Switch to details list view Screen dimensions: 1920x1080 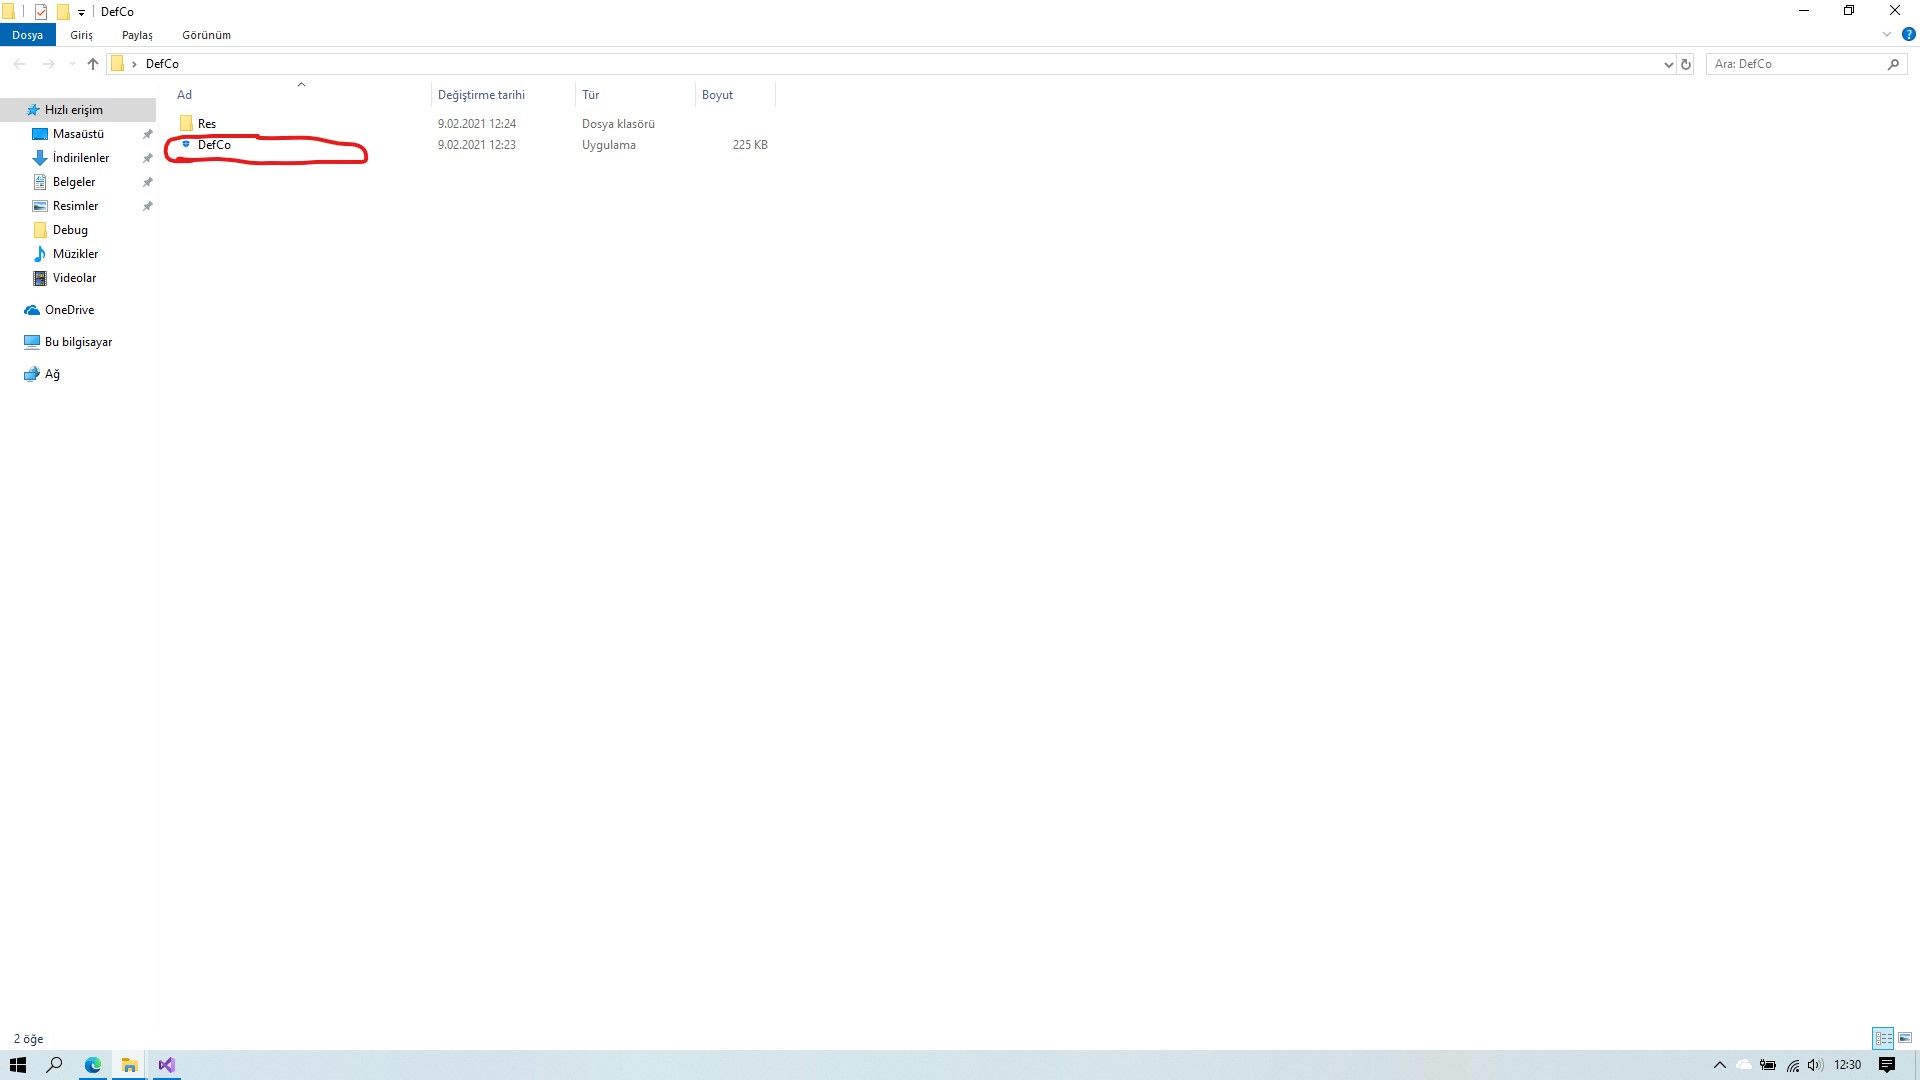1883,1038
